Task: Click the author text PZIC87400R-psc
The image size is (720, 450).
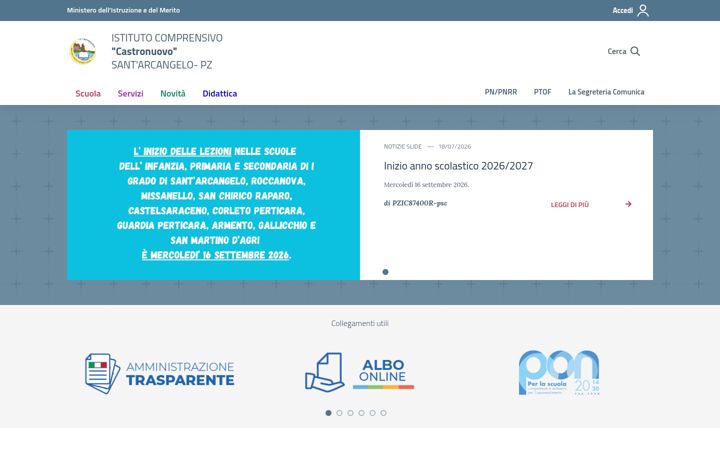Action: 419,203
